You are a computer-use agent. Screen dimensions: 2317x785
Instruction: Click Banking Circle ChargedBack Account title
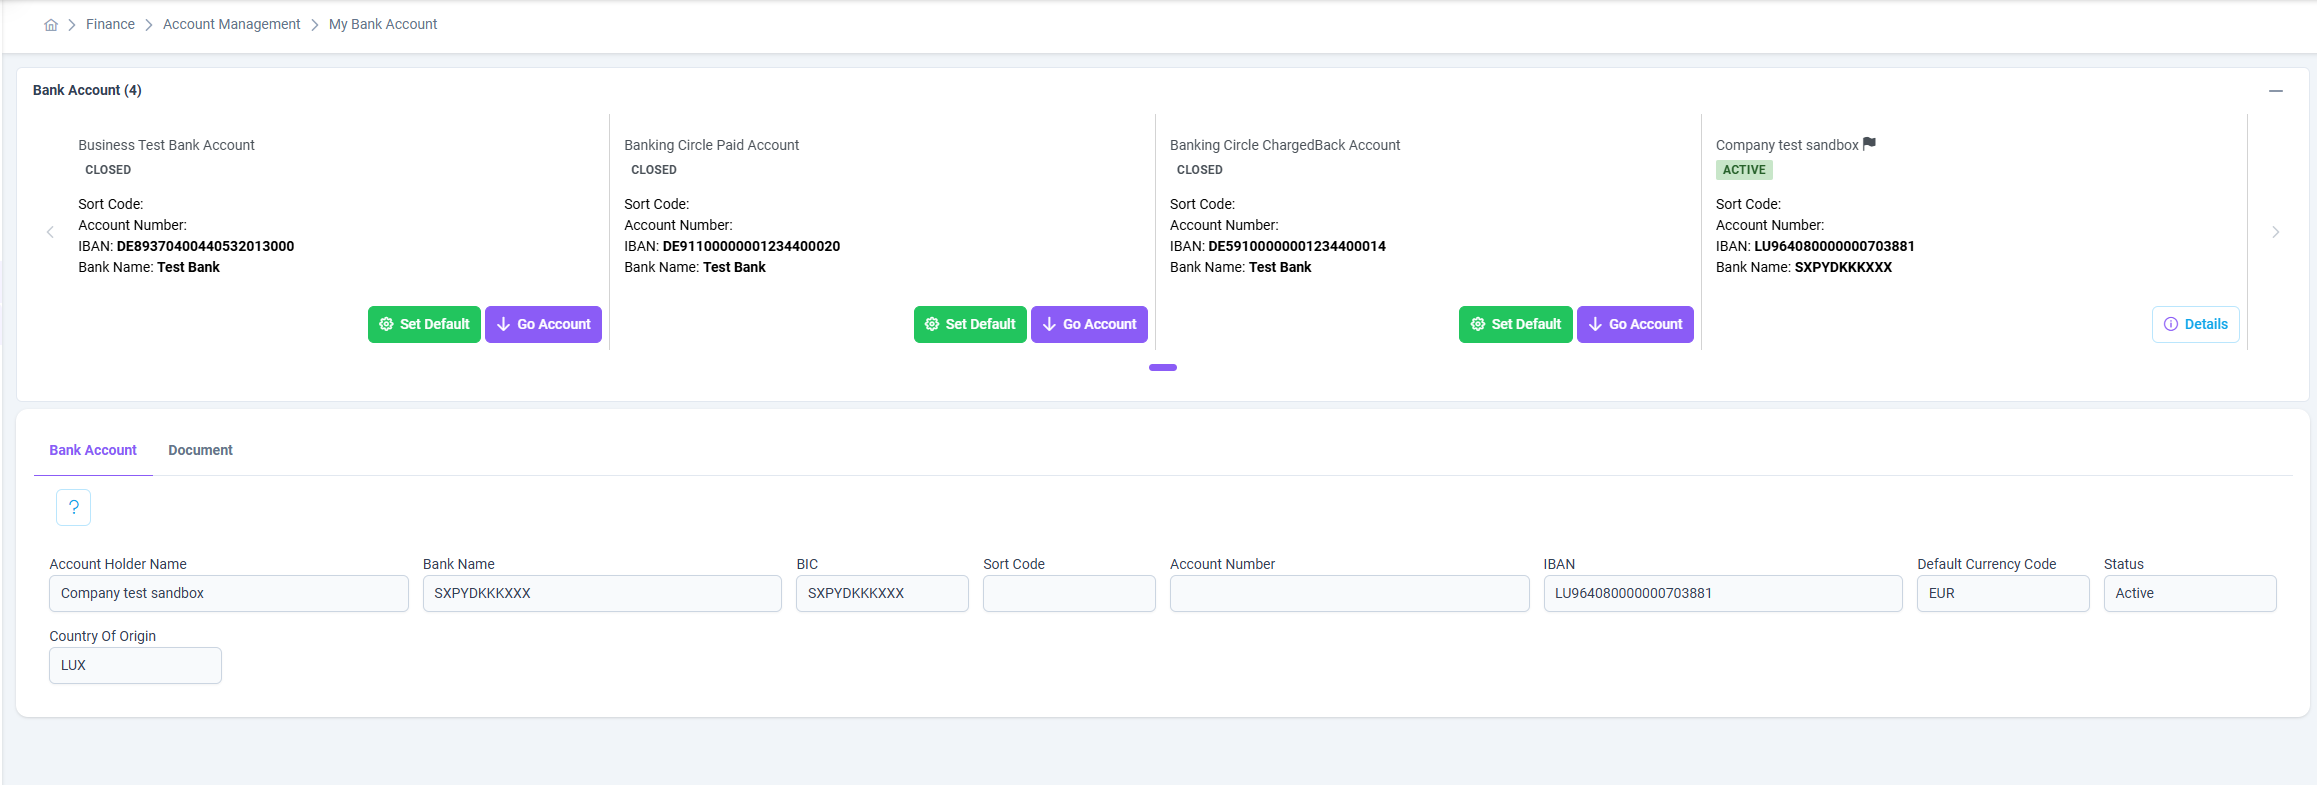click(1285, 145)
